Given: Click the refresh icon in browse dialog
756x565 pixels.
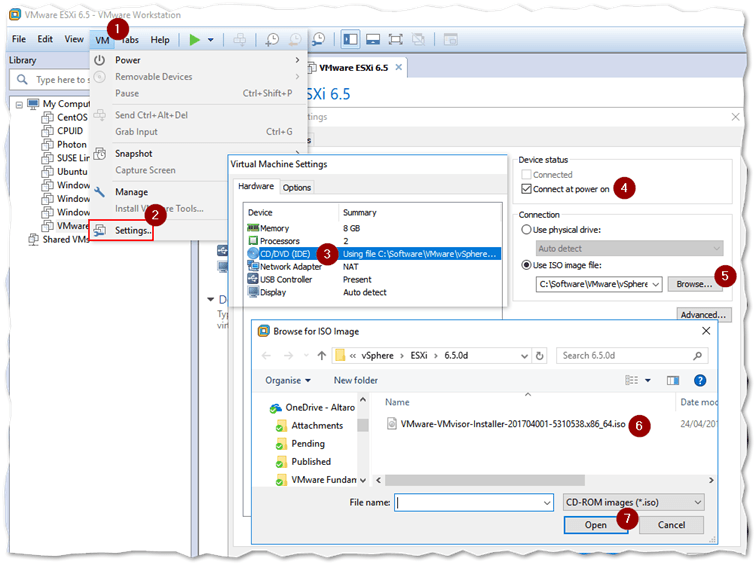Looking at the screenshot, I should point(540,356).
